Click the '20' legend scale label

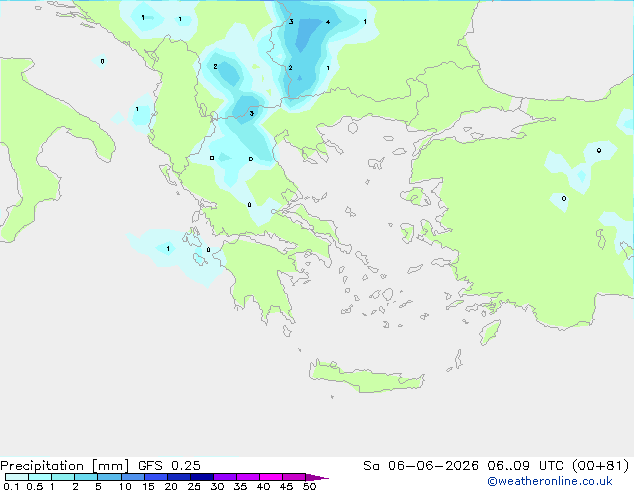pos(171,486)
